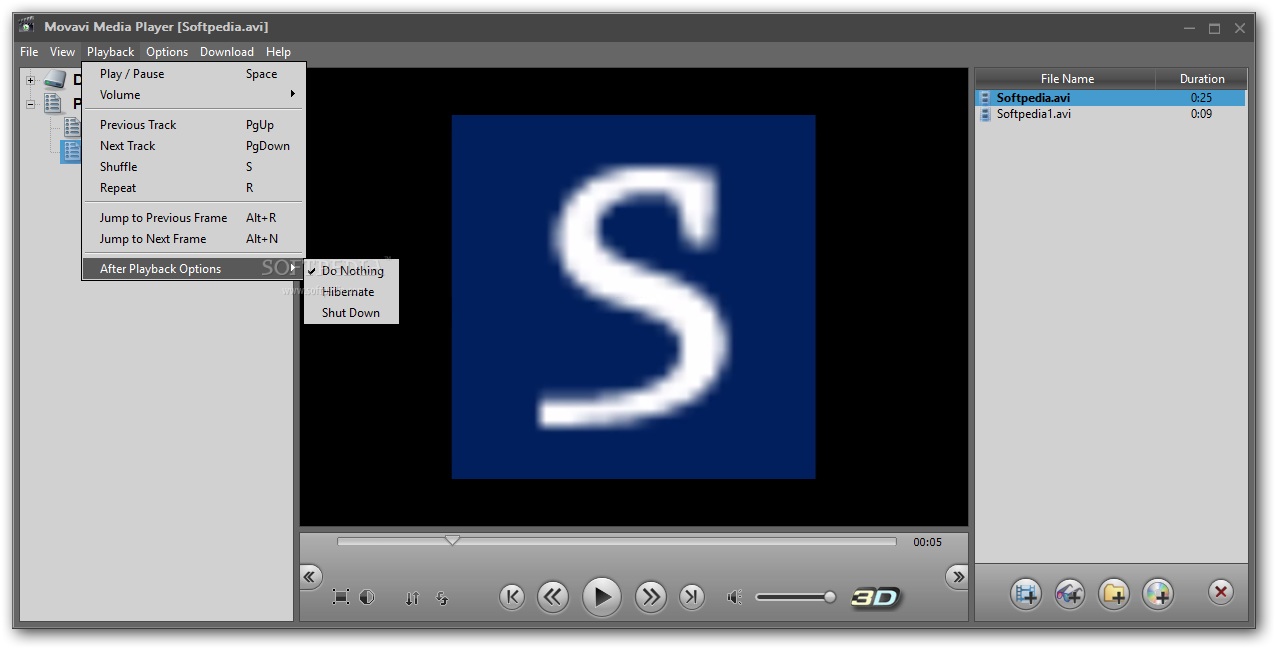The height and width of the screenshot is (649, 1276).
Task: Click the seek bar slider thumb
Action: click(x=452, y=540)
